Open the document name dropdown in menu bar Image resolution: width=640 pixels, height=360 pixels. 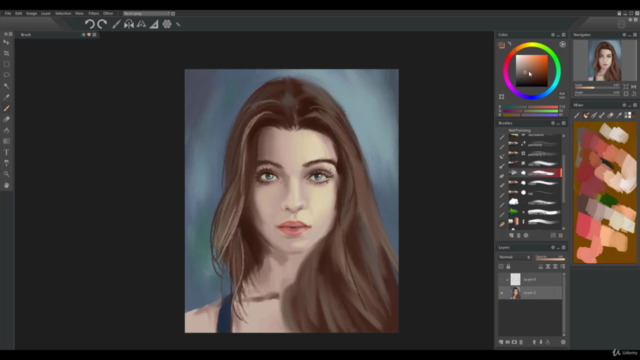pos(147,13)
